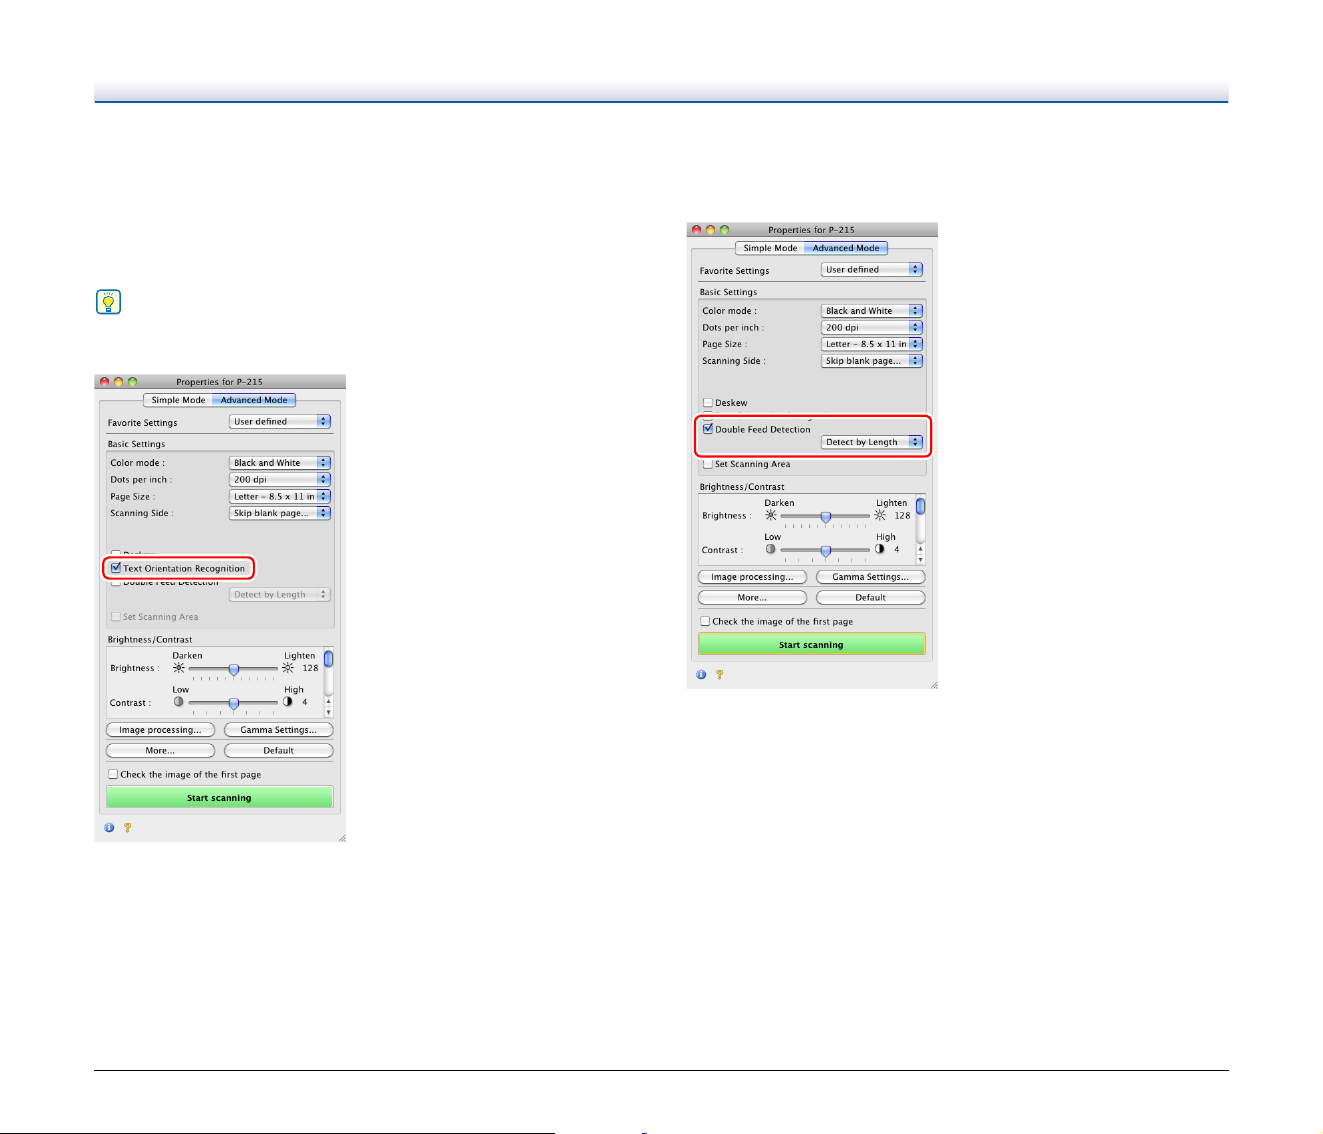The width and height of the screenshot is (1323, 1134).
Task: Click Brightness/Contrast scrollbar in left dialog
Action: click(329, 683)
